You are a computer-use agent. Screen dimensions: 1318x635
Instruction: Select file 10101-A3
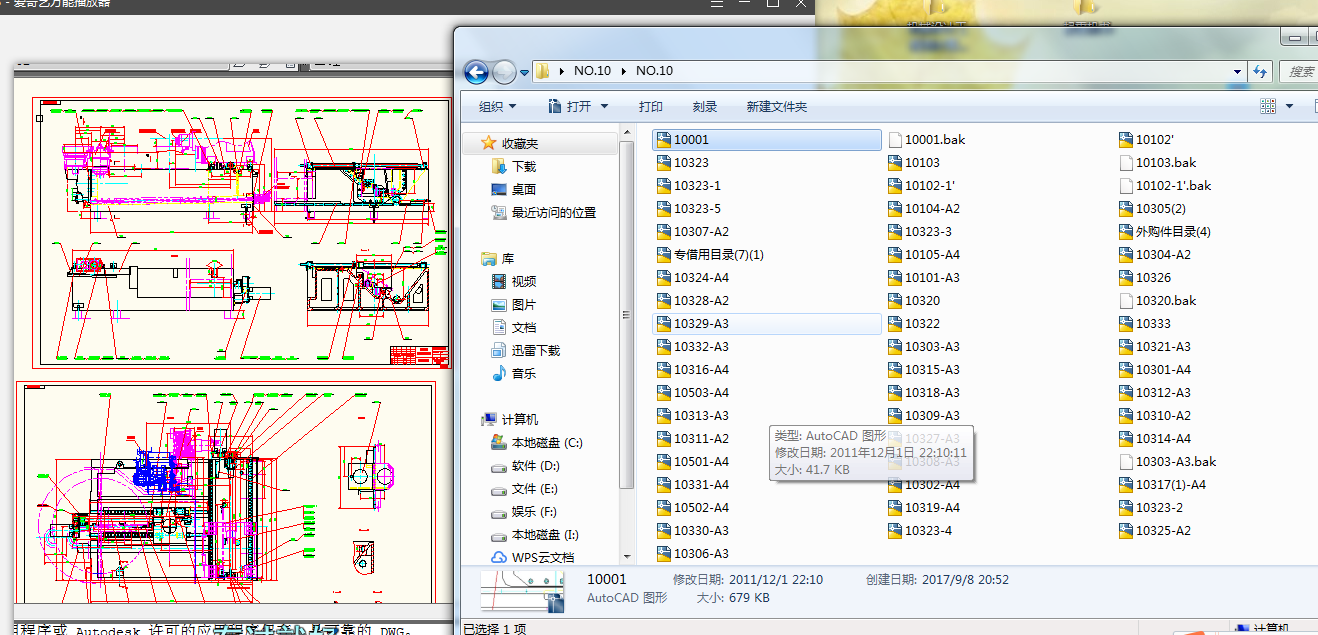coord(924,278)
